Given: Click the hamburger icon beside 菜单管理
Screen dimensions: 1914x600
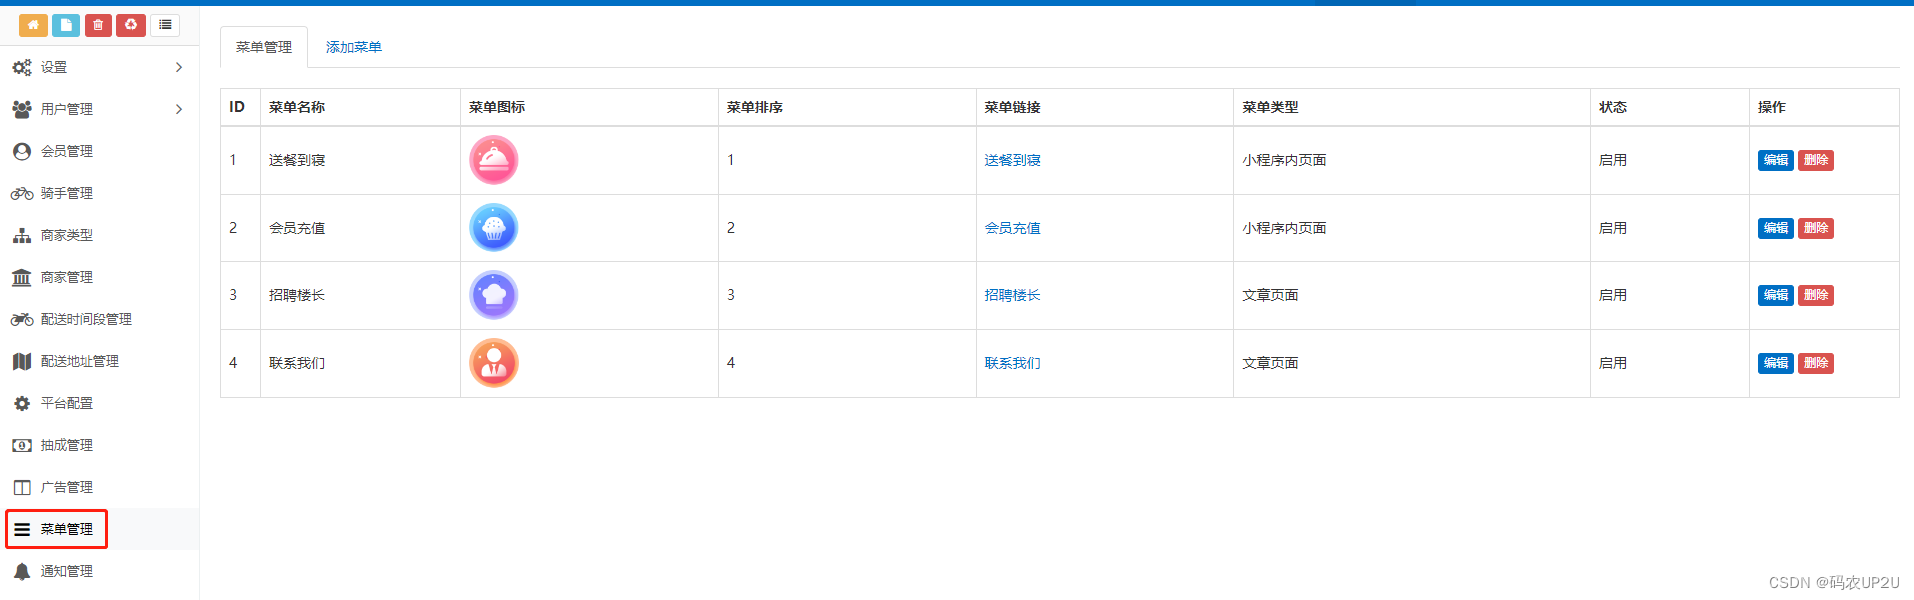Looking at the screenshot, I should pyautogui.click(x=22, y=530).
